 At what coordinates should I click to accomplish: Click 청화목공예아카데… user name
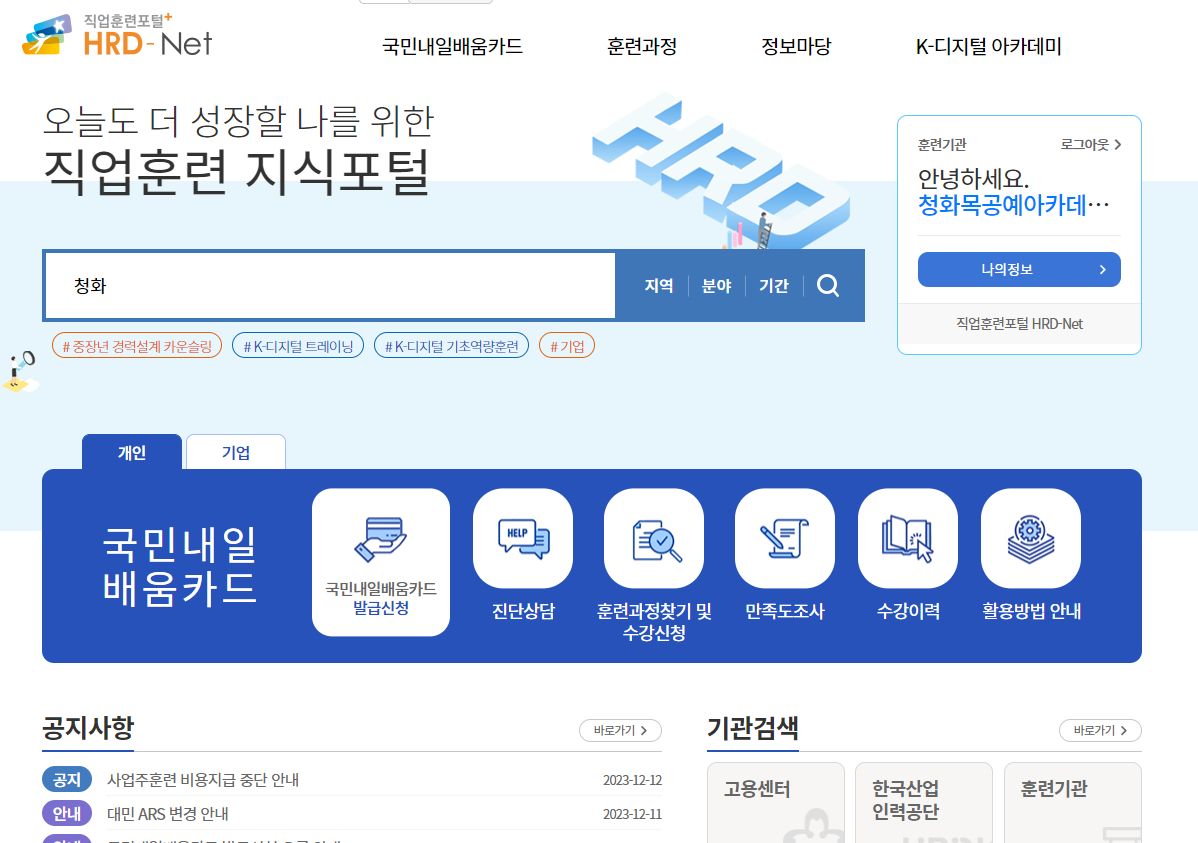click(x=1013, y=205)
